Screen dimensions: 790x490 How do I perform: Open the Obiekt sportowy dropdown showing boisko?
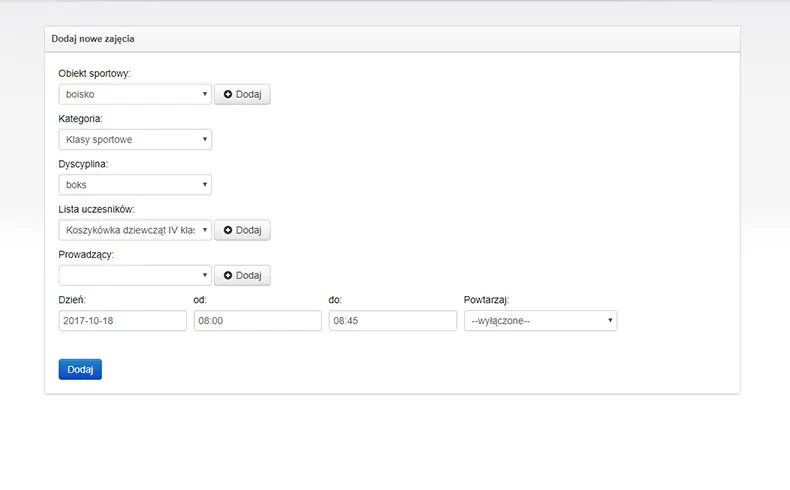tap(135, 95)
